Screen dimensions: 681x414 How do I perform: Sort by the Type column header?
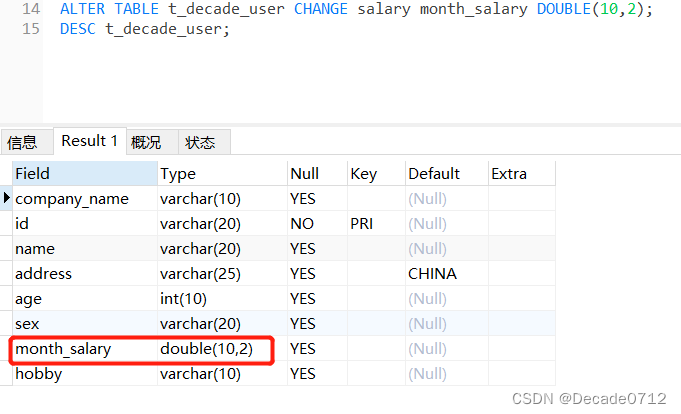click(x=221, y=174)
